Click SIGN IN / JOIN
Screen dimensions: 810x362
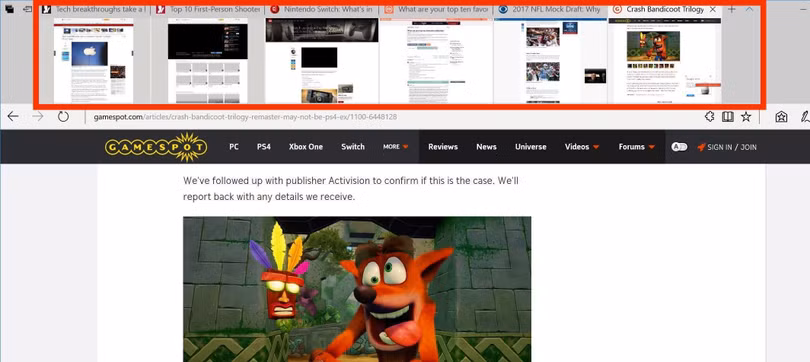(x=727, y=147)
